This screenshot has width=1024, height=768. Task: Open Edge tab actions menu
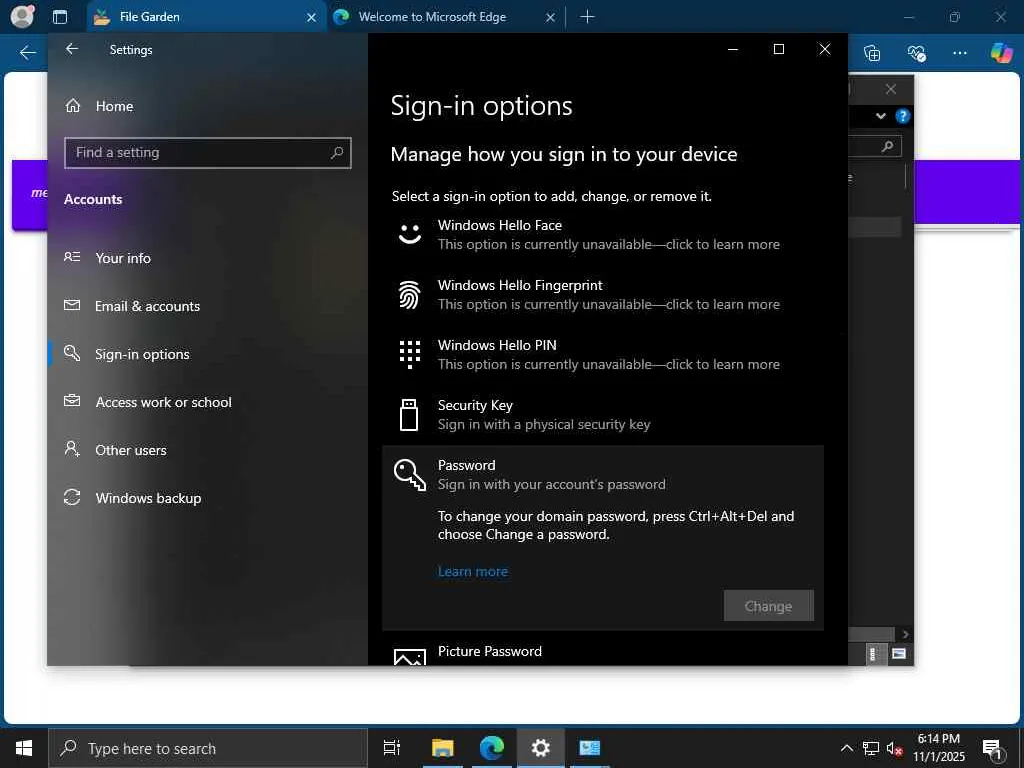60,17
